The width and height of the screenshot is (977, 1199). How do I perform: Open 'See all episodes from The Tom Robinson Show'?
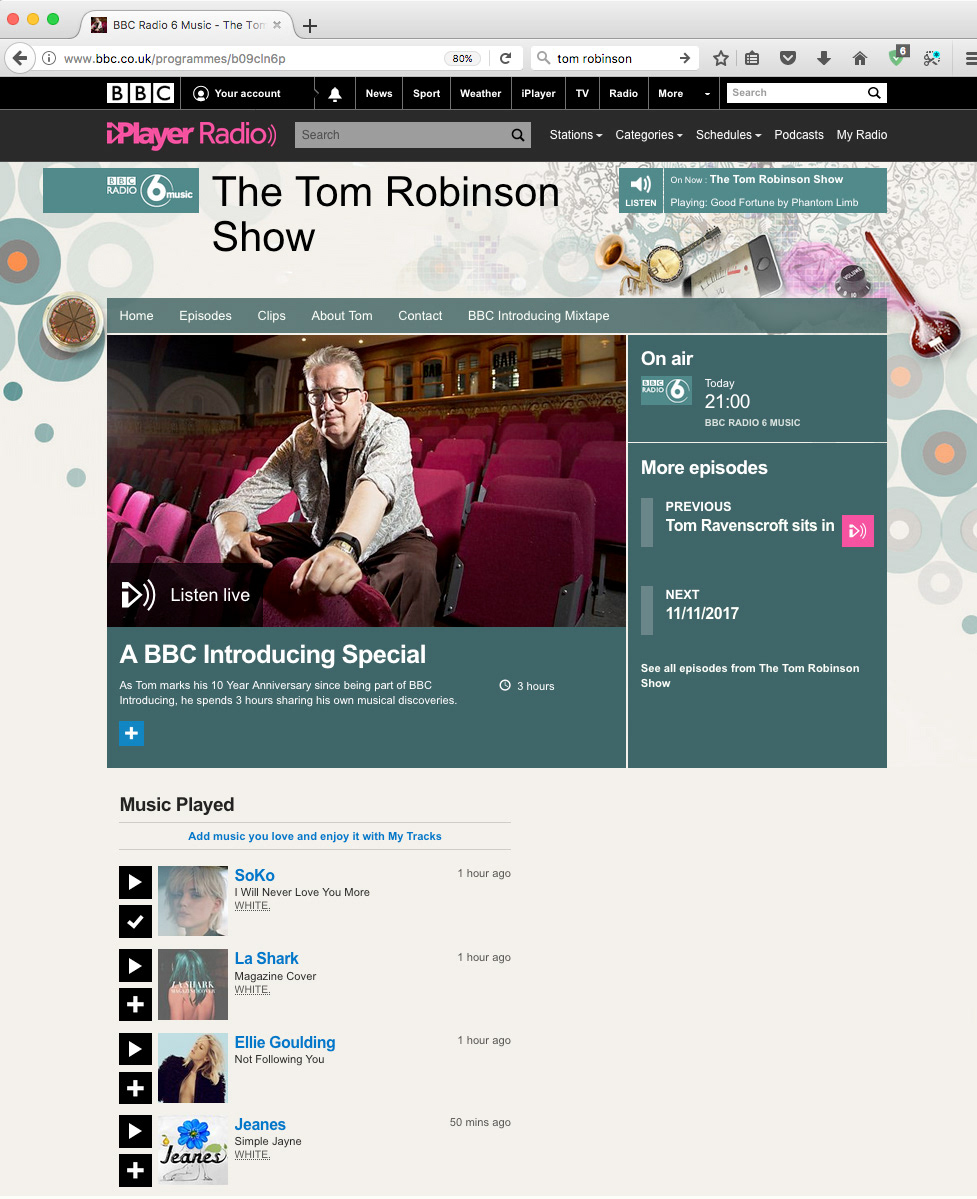click(750, 676)
